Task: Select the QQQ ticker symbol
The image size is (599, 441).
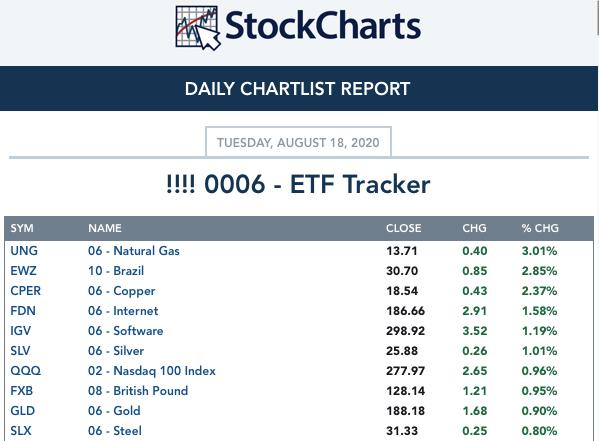Action: click(26, 371)
